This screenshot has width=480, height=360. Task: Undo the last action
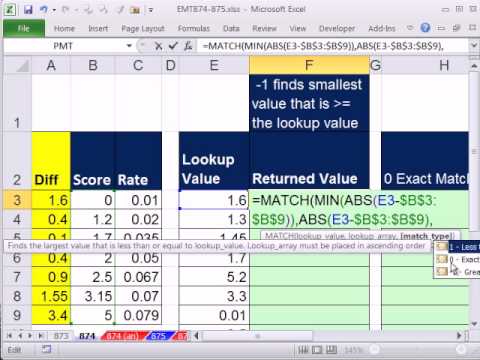pos(44,10)
